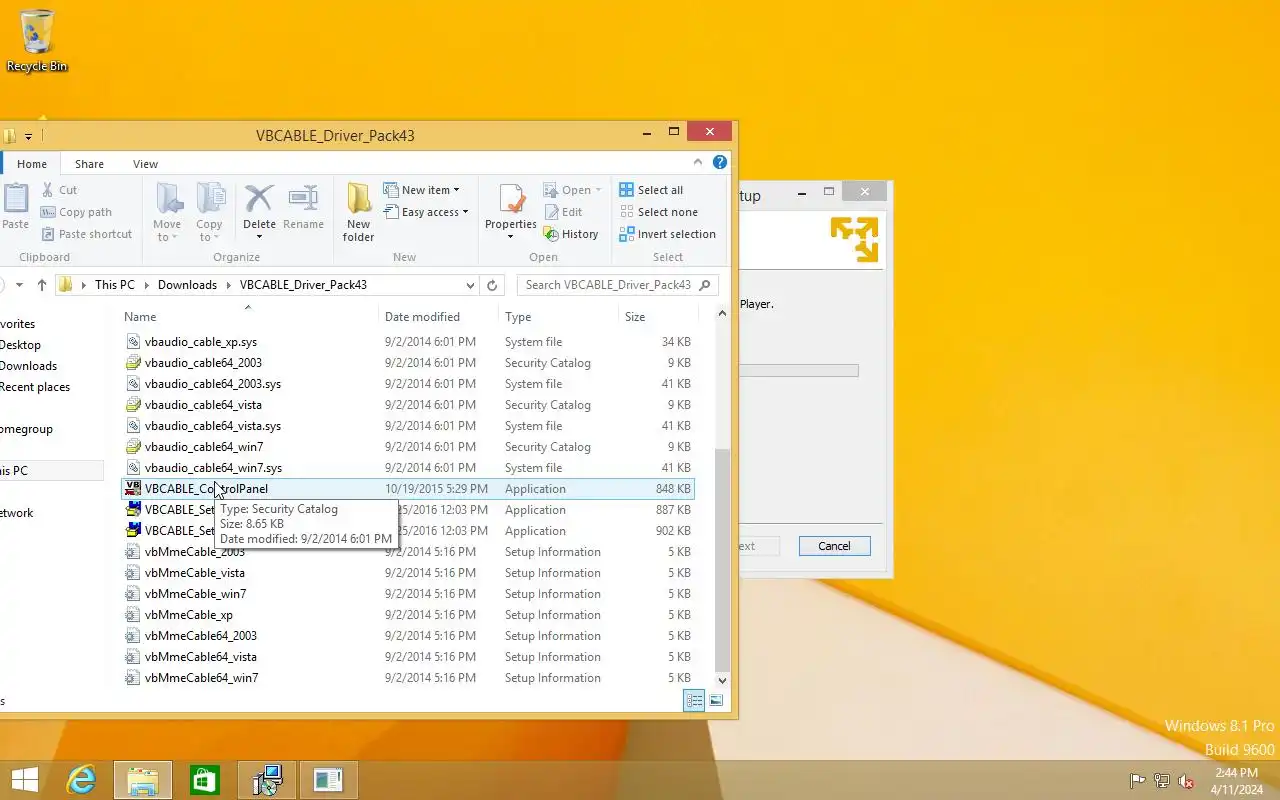Select vbaudio_cable64_win7.sys file
Viewport: 1280px width, 800px height.
pos(407,468)
